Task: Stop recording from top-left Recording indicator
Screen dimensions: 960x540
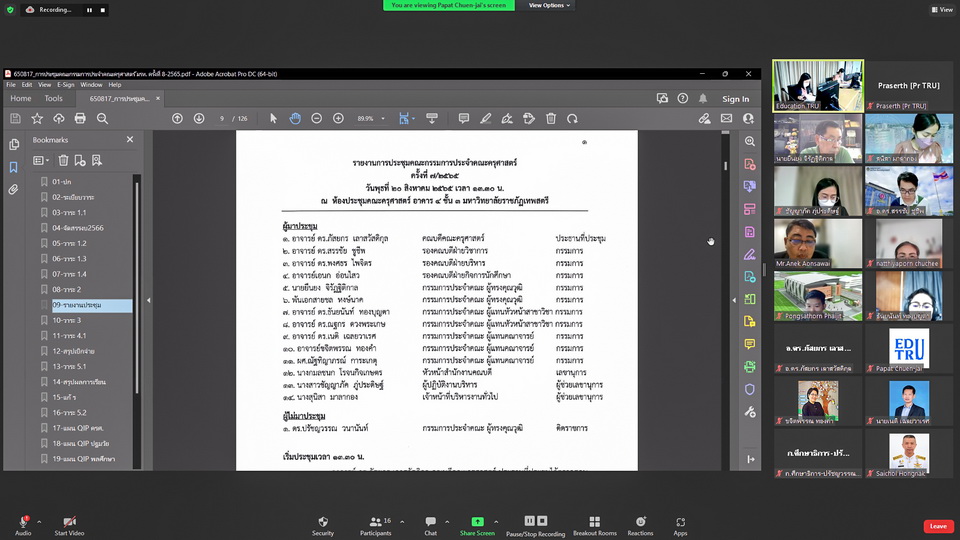Action: [x=103, y=10]
